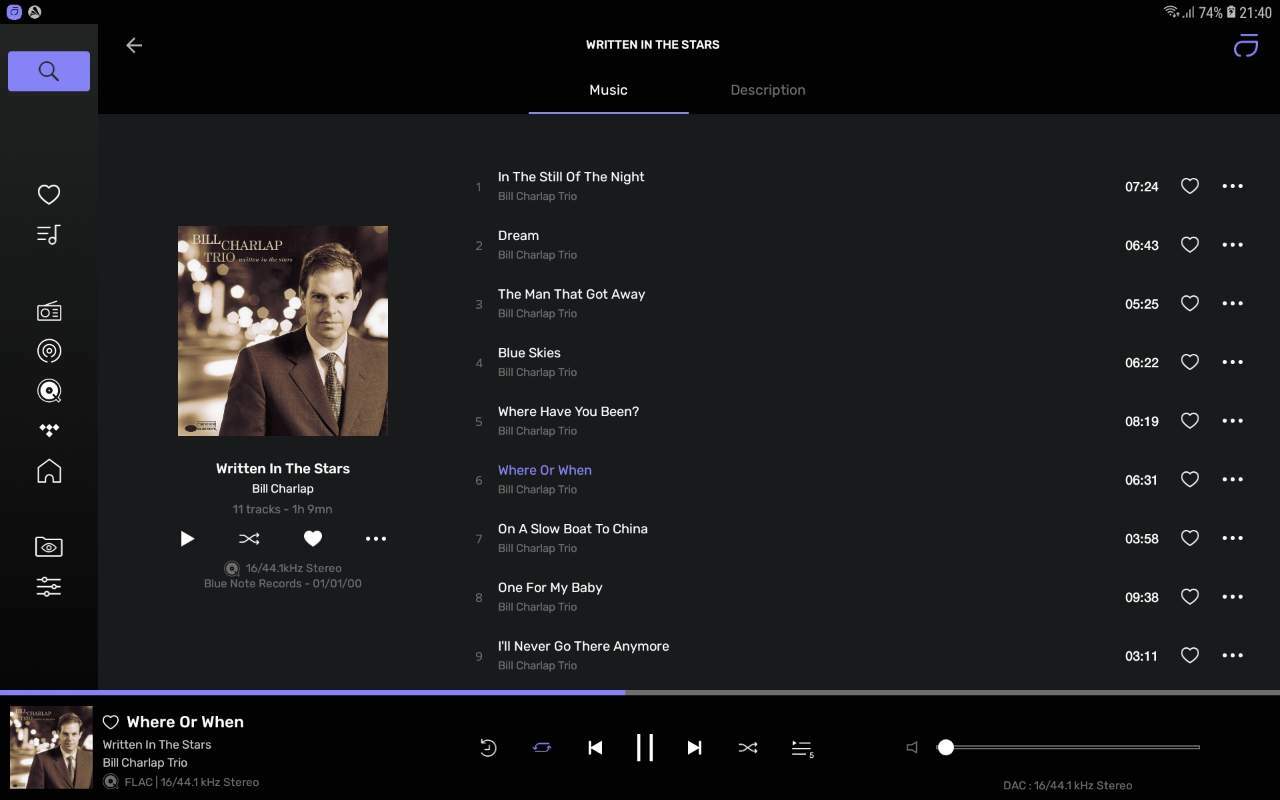
Task: Play the track titled Dream
Action: pyautogui.click(x=518, y=236)
